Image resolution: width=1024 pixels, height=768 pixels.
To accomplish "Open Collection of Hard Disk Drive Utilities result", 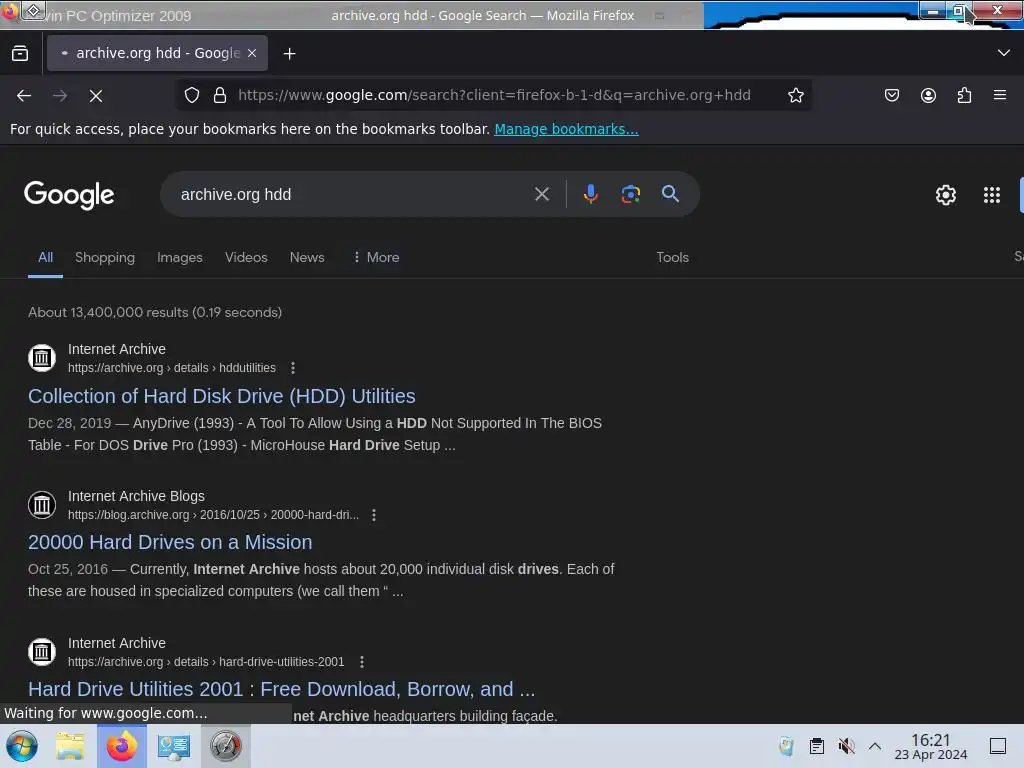I will 221,396.
